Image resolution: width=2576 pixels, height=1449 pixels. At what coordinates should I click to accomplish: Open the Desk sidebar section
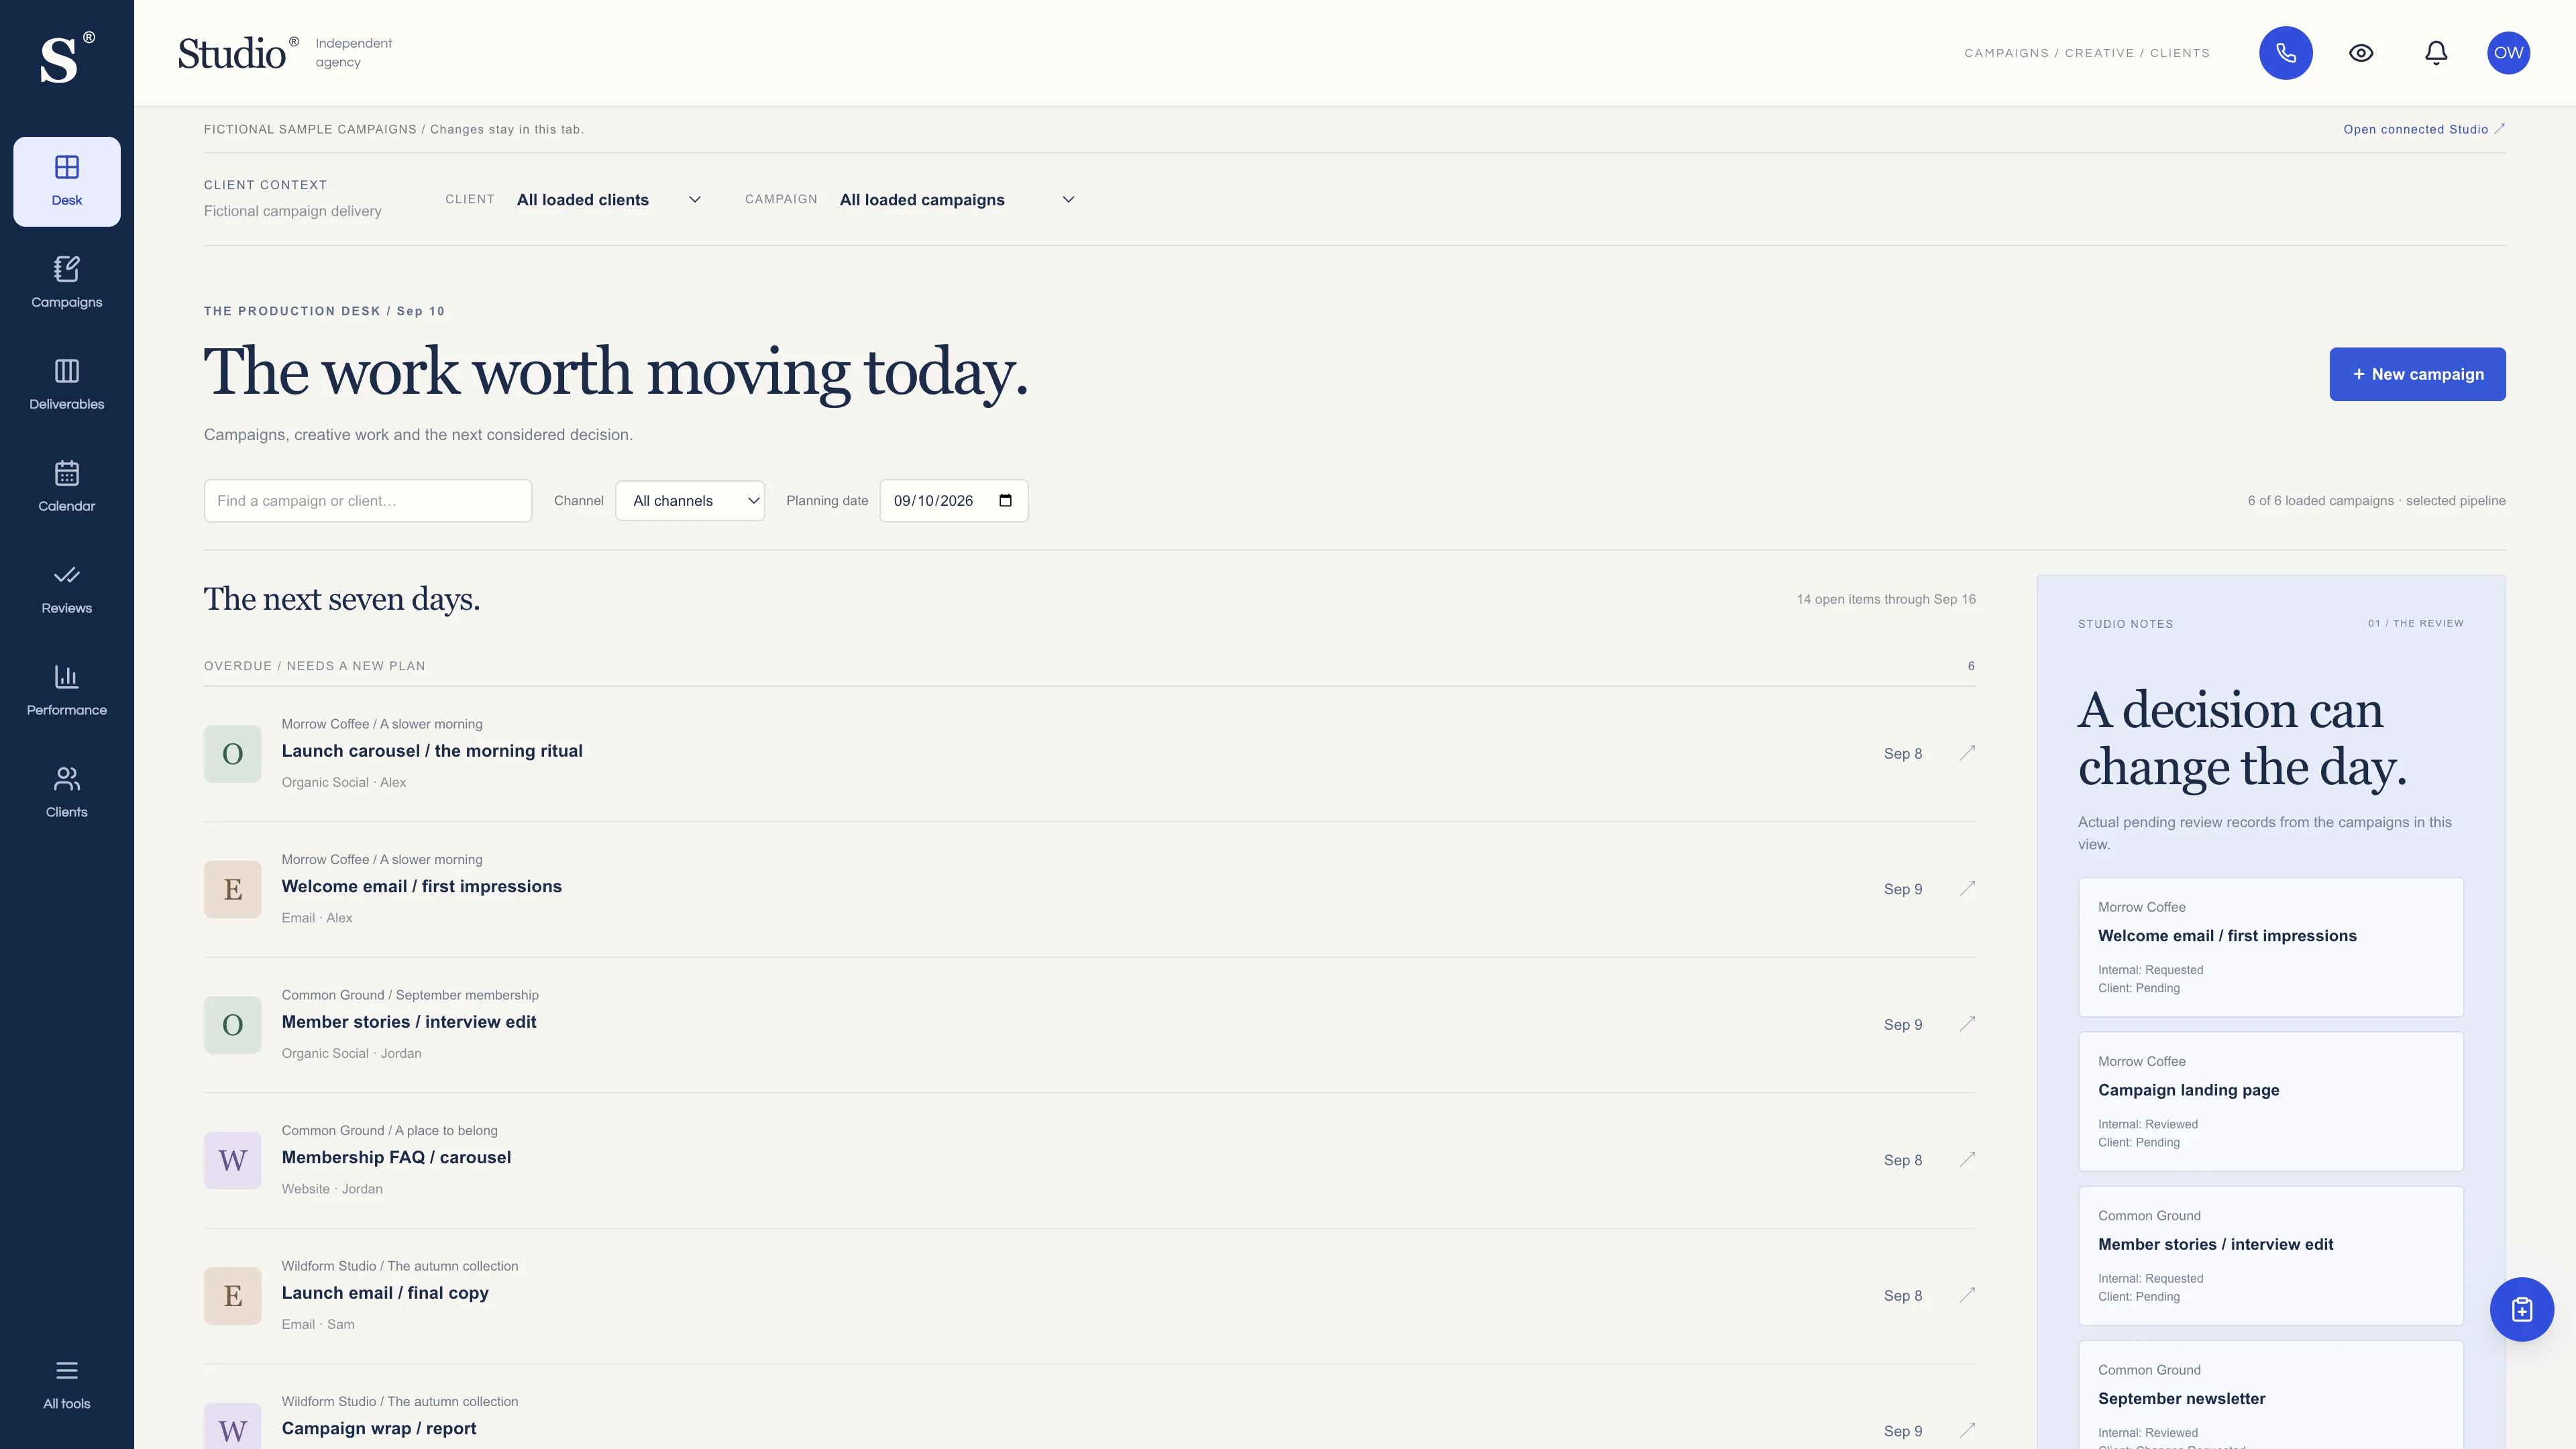click(67, 181)
